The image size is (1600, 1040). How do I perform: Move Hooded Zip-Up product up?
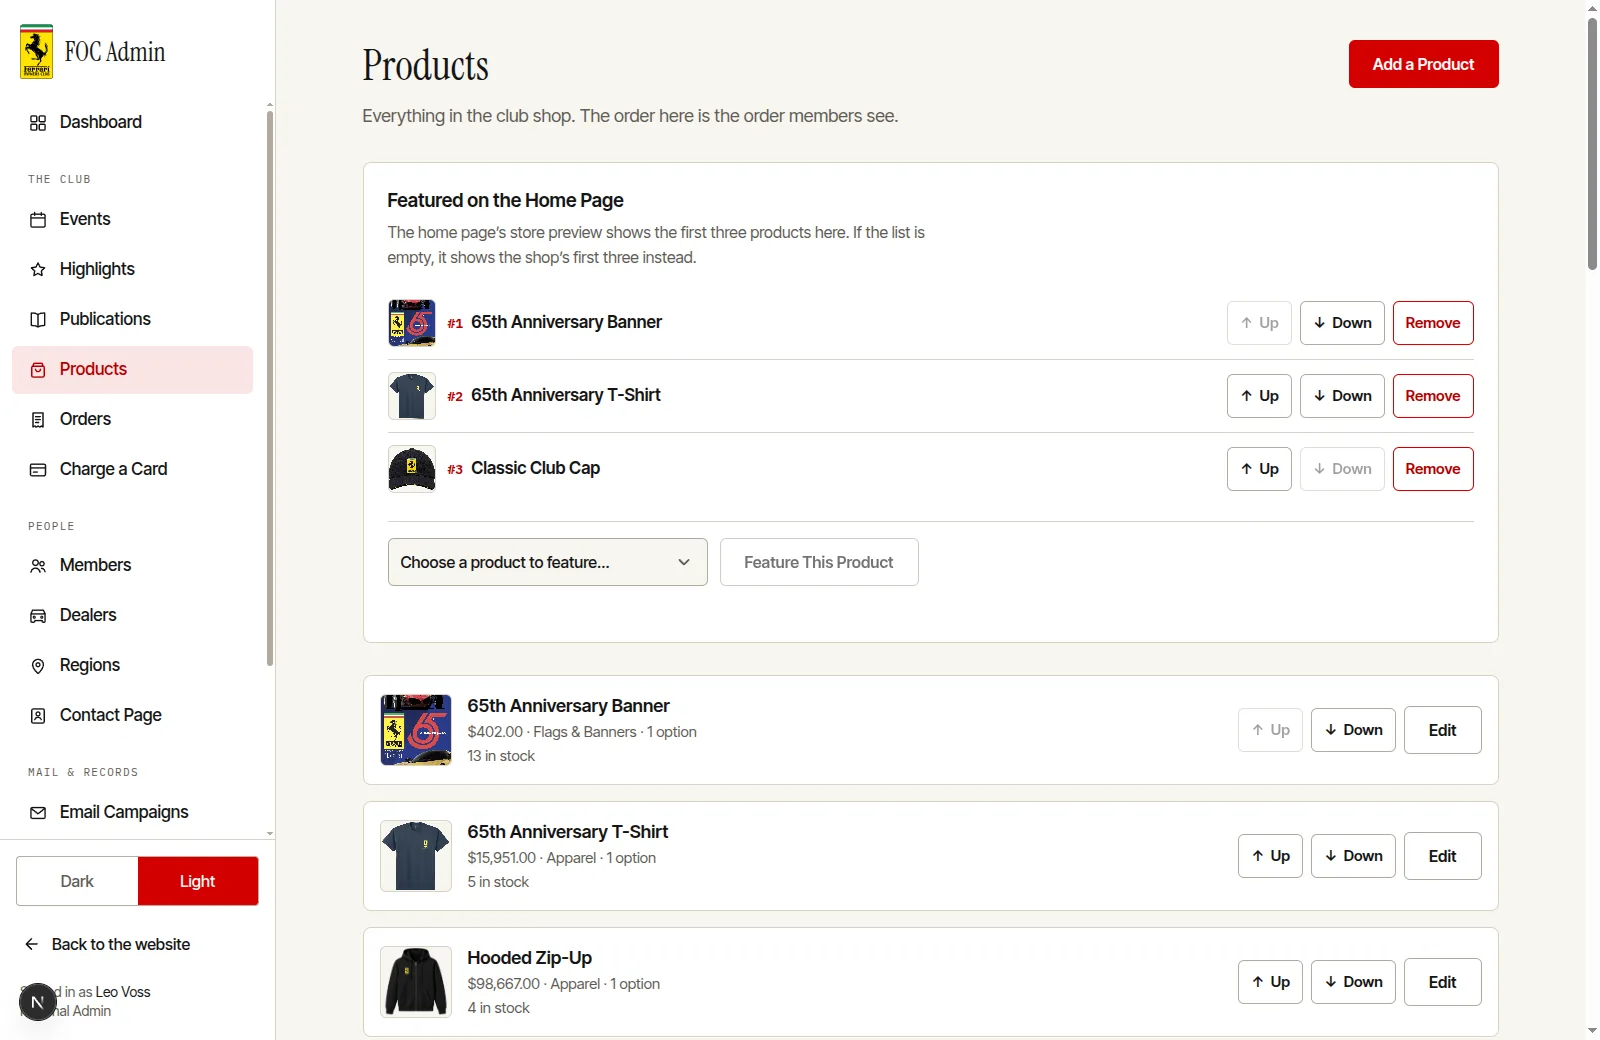pos(1270,982)
